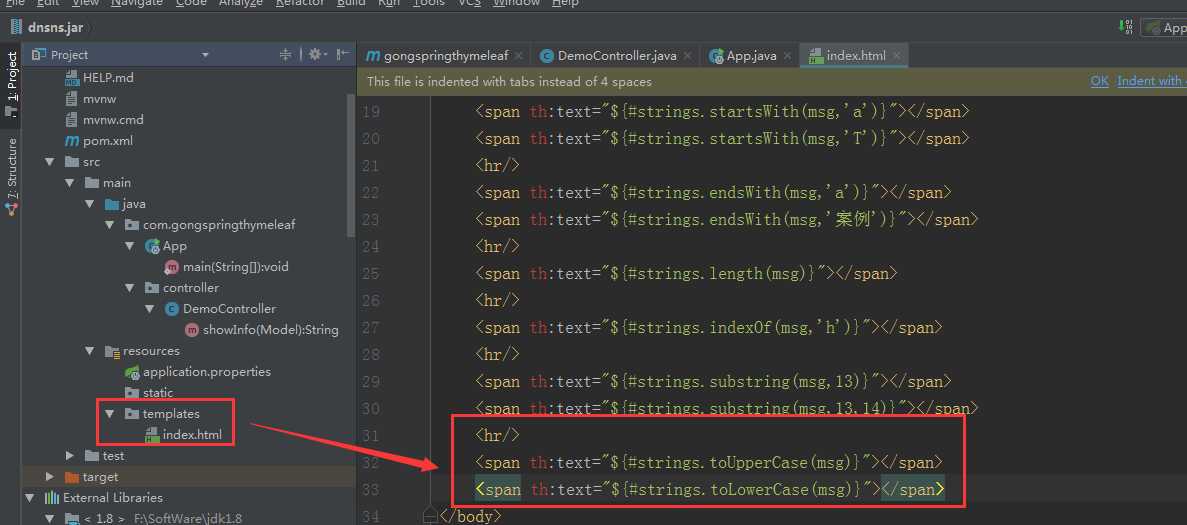Close the index.html editor tab

(x=897, y=55)
